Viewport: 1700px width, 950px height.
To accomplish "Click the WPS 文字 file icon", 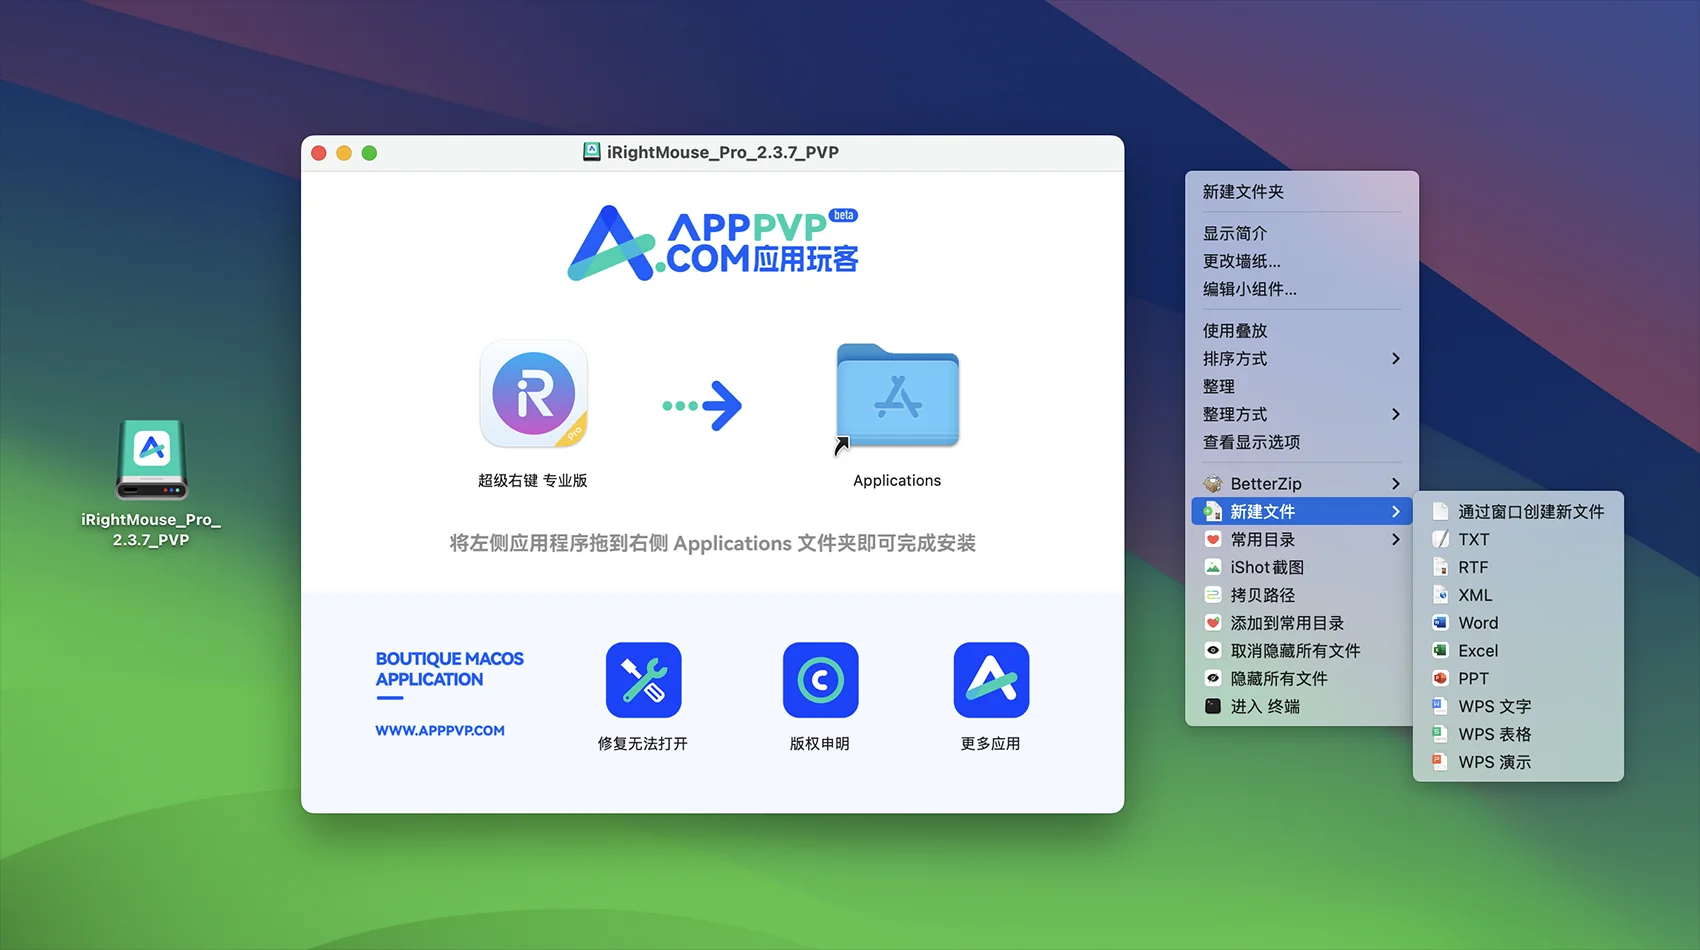I will click(x=1440, y=706).
